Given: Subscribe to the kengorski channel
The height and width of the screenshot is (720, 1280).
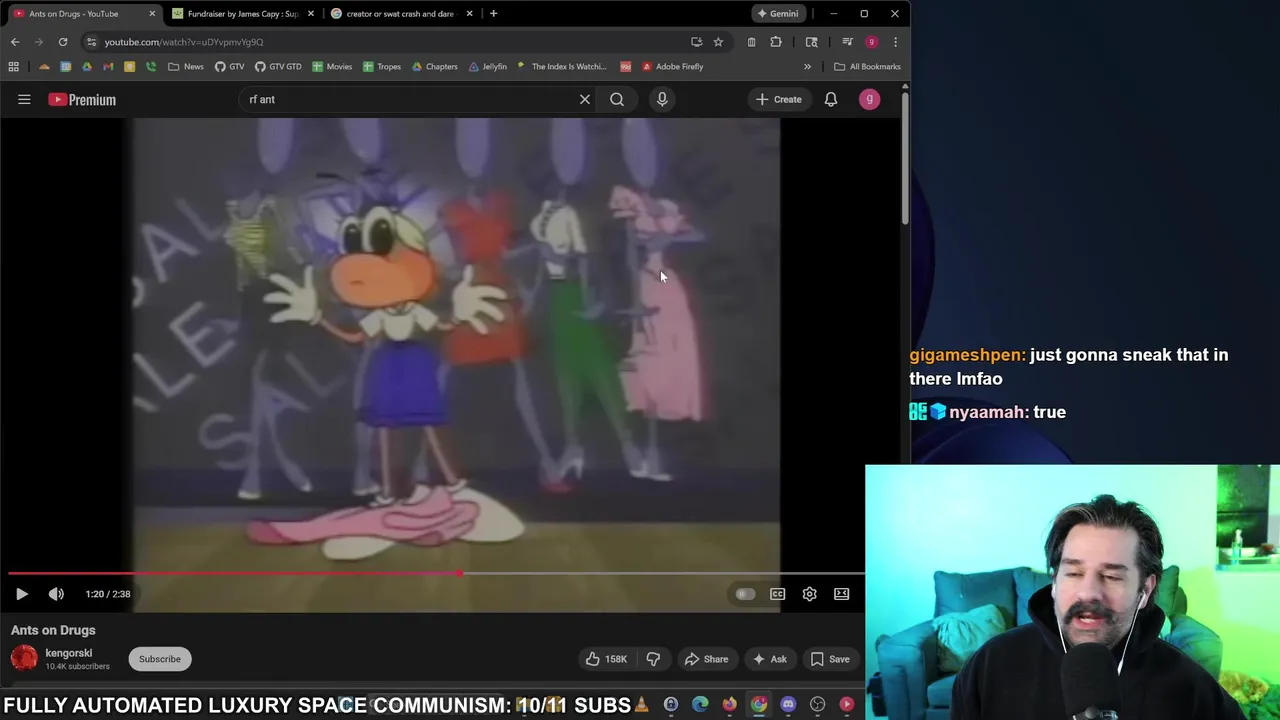Looking at the screenshot, I should pos(160,659).
